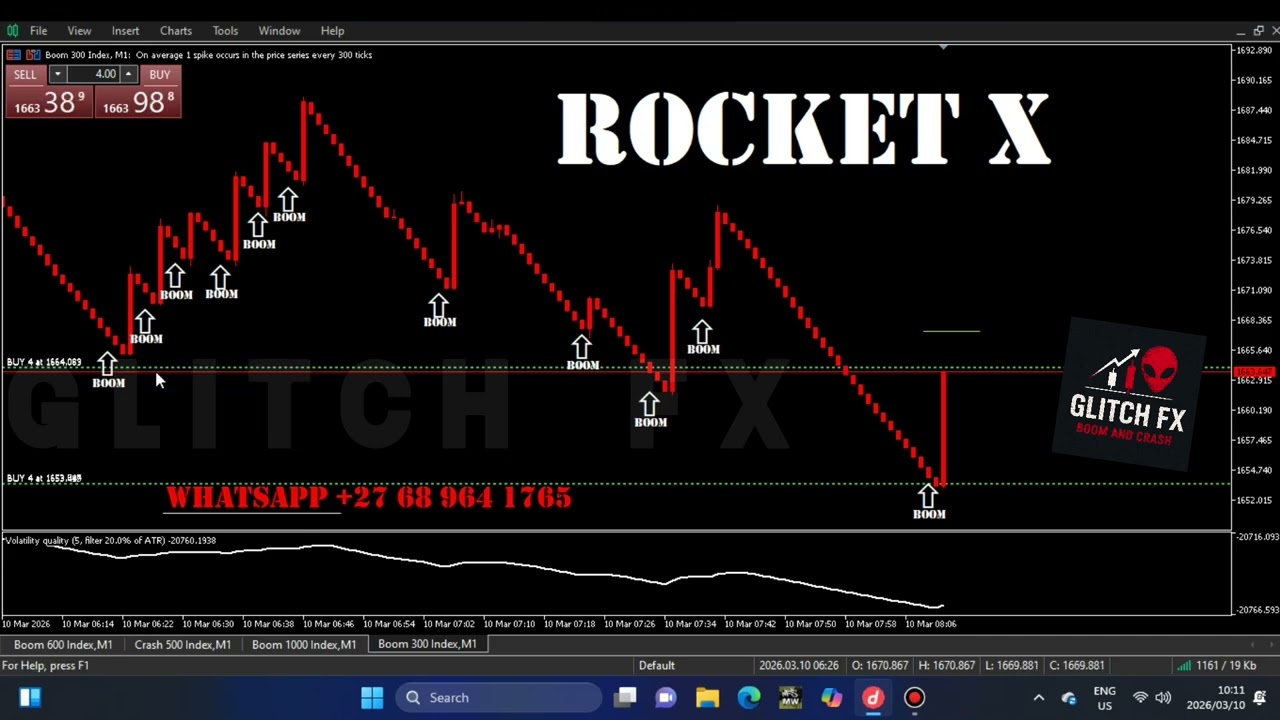The width and height of the screenshot is (1280, 720).
Task: Click the Windows taskbar Search box
Action: click(498, 698)
